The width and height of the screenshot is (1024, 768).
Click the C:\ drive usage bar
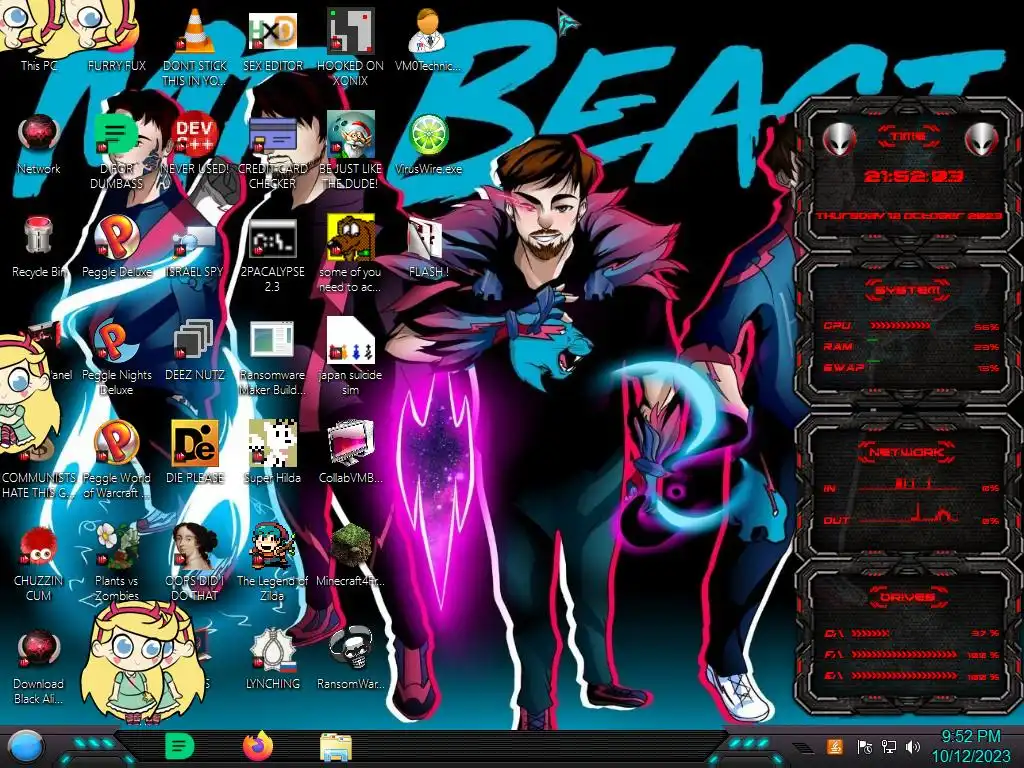[870, 633]
